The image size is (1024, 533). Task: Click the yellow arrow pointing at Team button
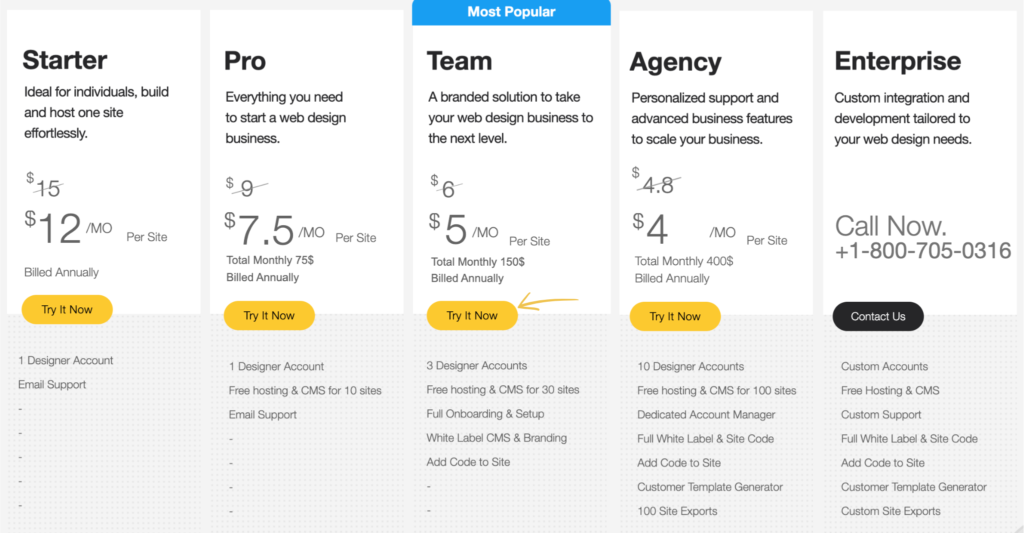coord(547,302)
